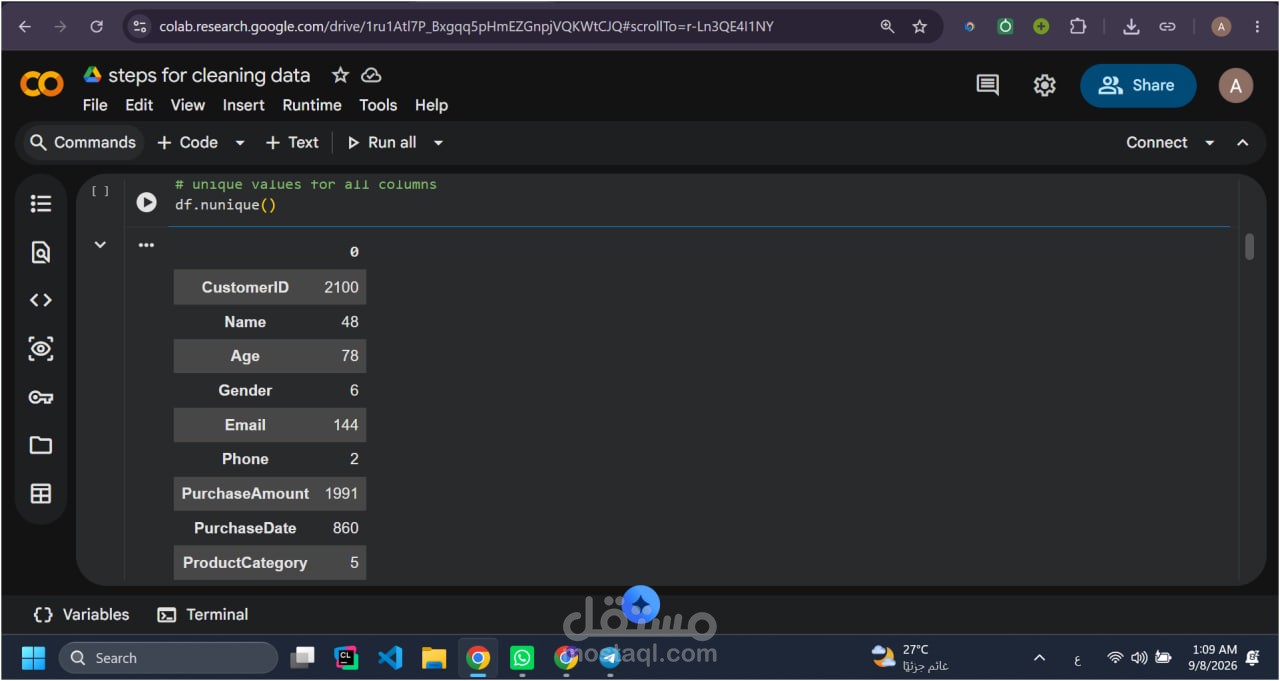This screenshot has width=1280, height=681.
Task: Expand the Run all dropdown arrow
Action: click(438, 143)
